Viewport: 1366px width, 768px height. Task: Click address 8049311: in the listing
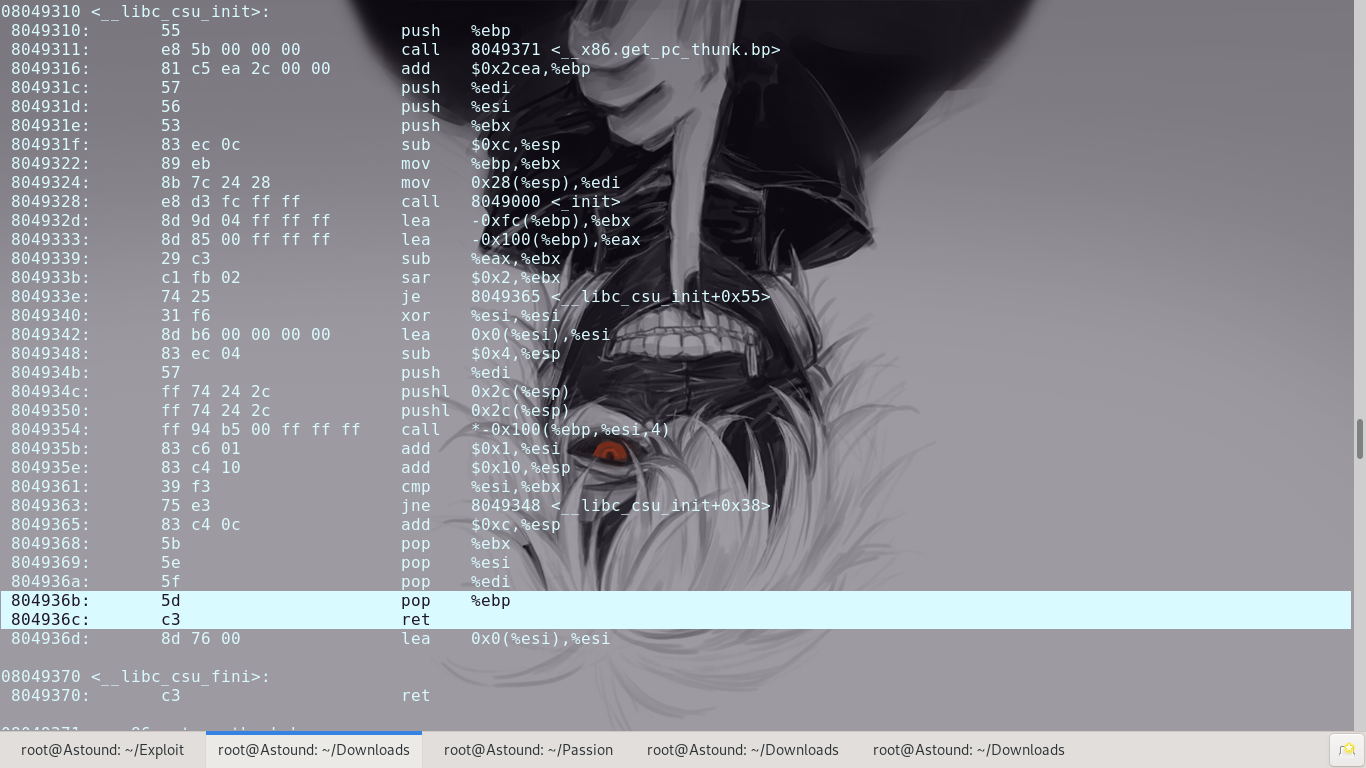[50, 50]
